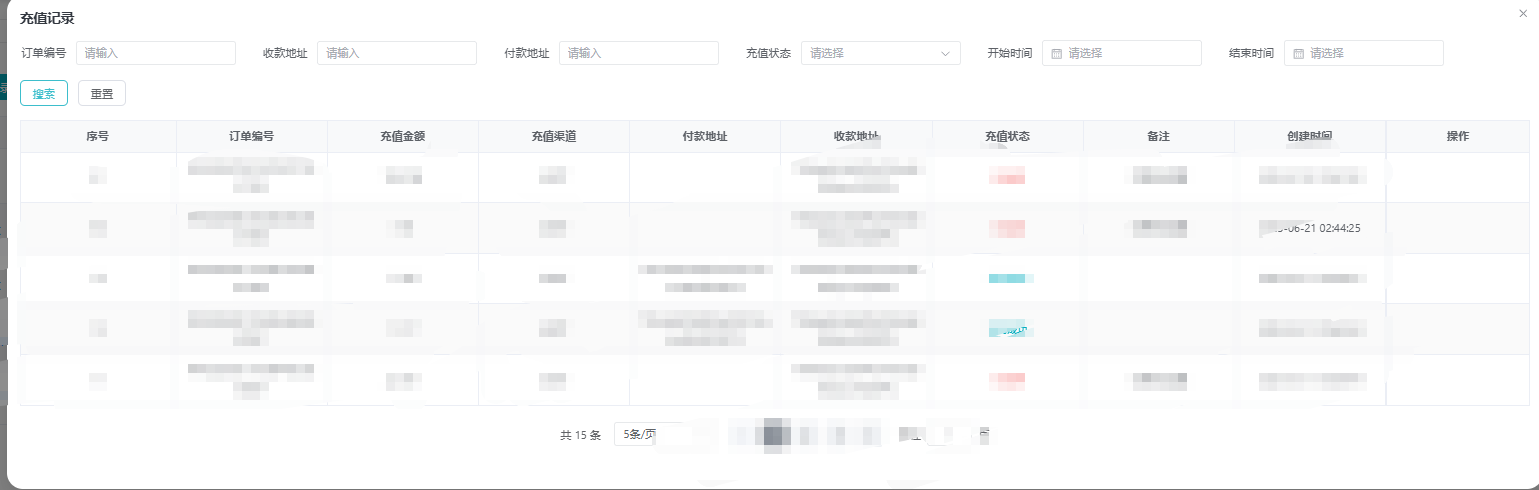Click the calendar icon in 结束时间 field

click(1298, 54)
